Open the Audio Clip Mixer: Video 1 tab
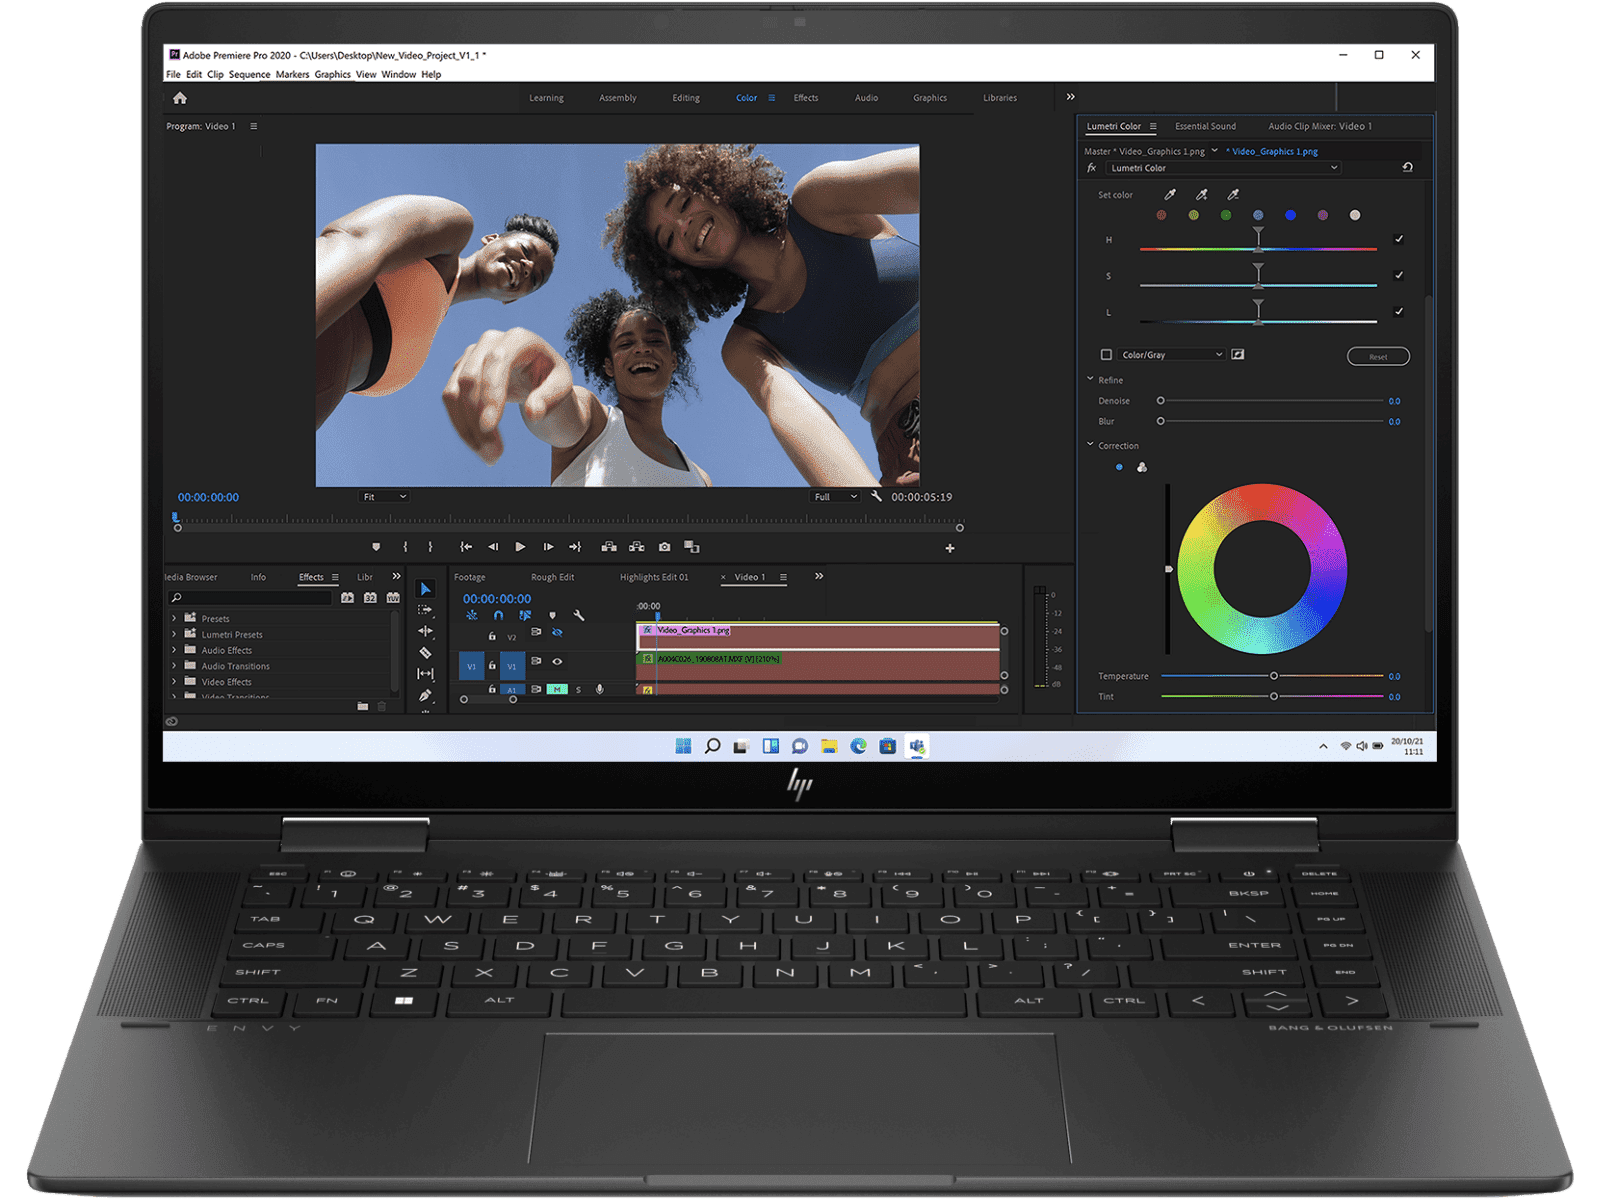This screenshot has width=1597, height=1200. pyautogui.click(x=1320, y=126)
